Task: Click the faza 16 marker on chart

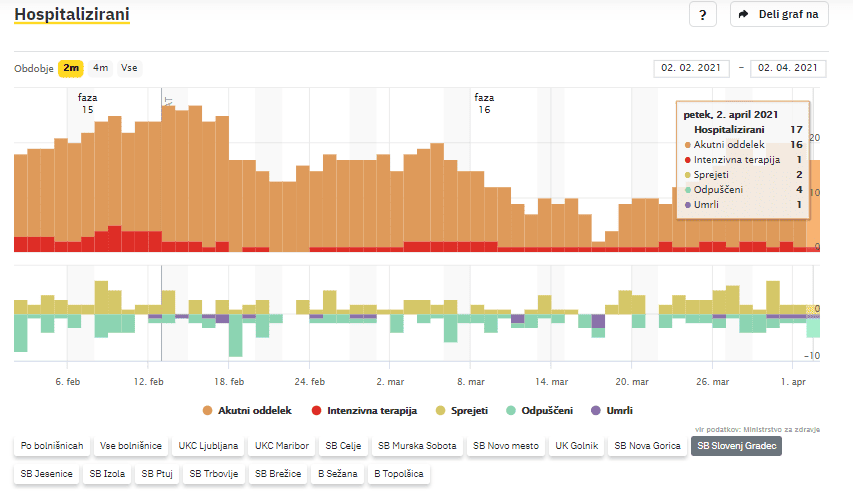Action: click(x=484, y=103)
